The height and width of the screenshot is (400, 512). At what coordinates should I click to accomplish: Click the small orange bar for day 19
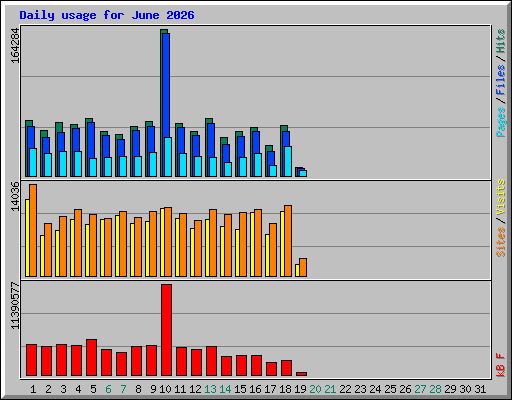pos(303,267)
